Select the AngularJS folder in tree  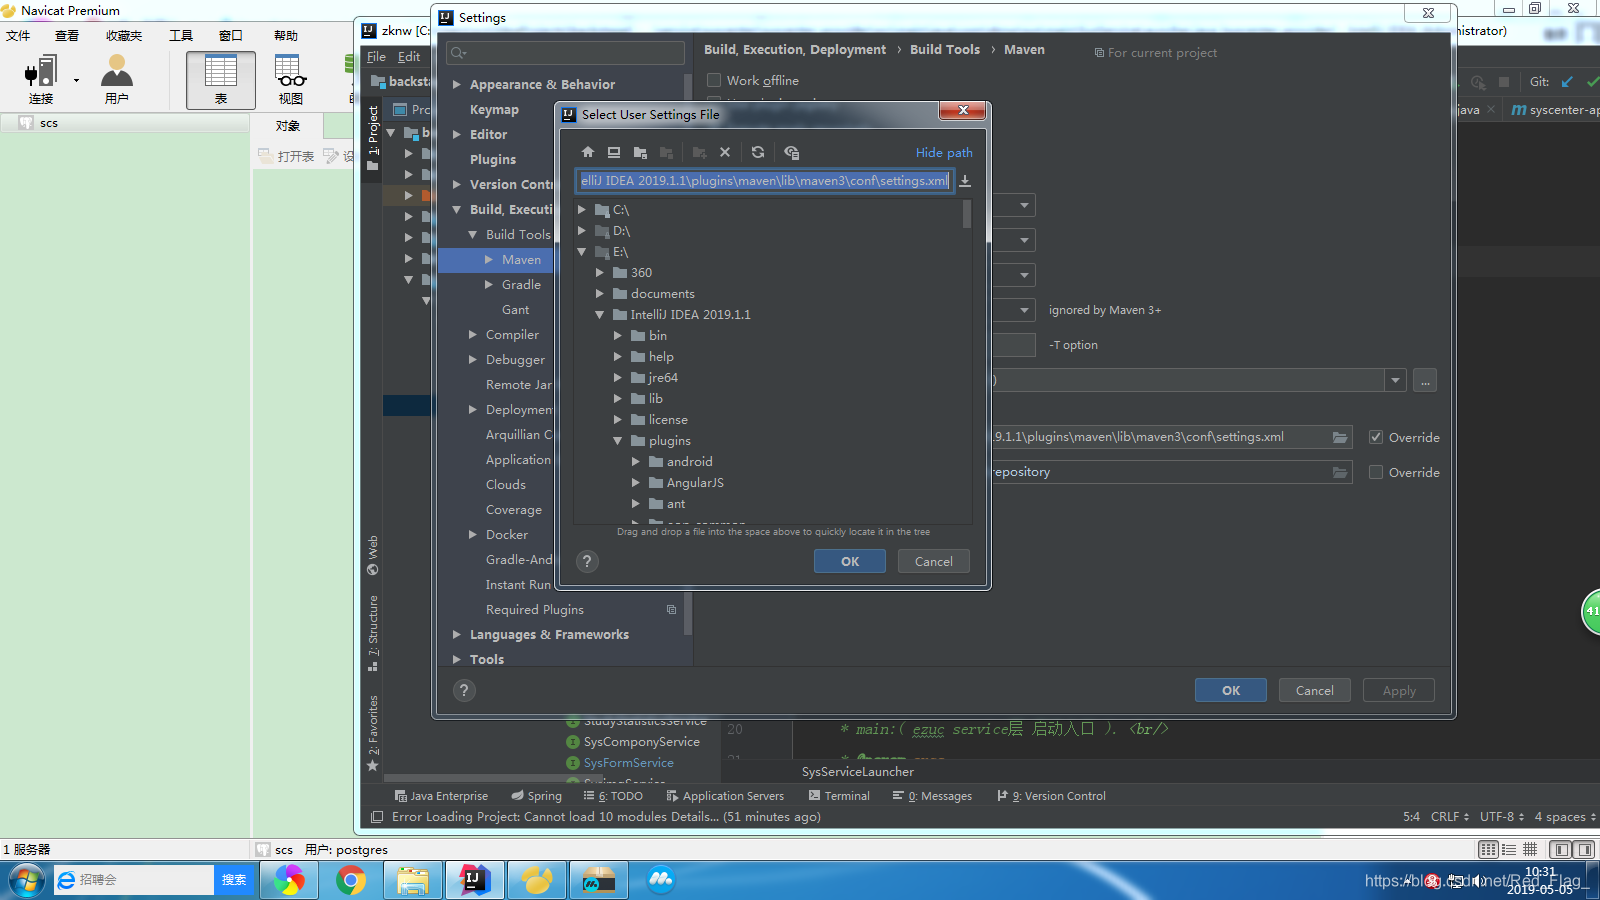pyautogui.click(x=695, y=483)
